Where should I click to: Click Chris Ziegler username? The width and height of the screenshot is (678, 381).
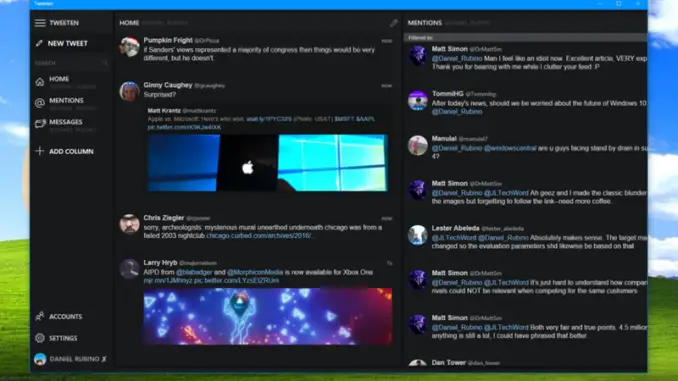tap(164, 218)
